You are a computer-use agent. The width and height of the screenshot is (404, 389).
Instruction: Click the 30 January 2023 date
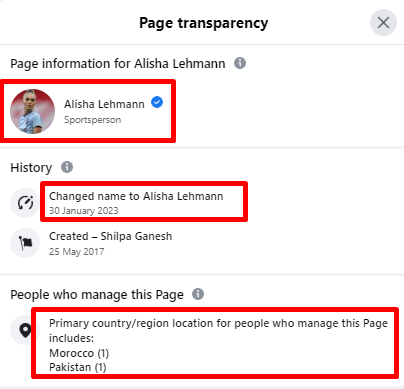[84, 211]
